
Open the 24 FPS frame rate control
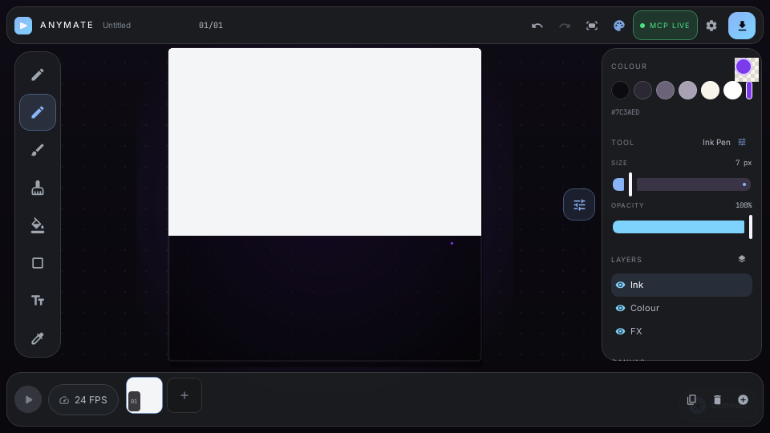pos(83,400)
